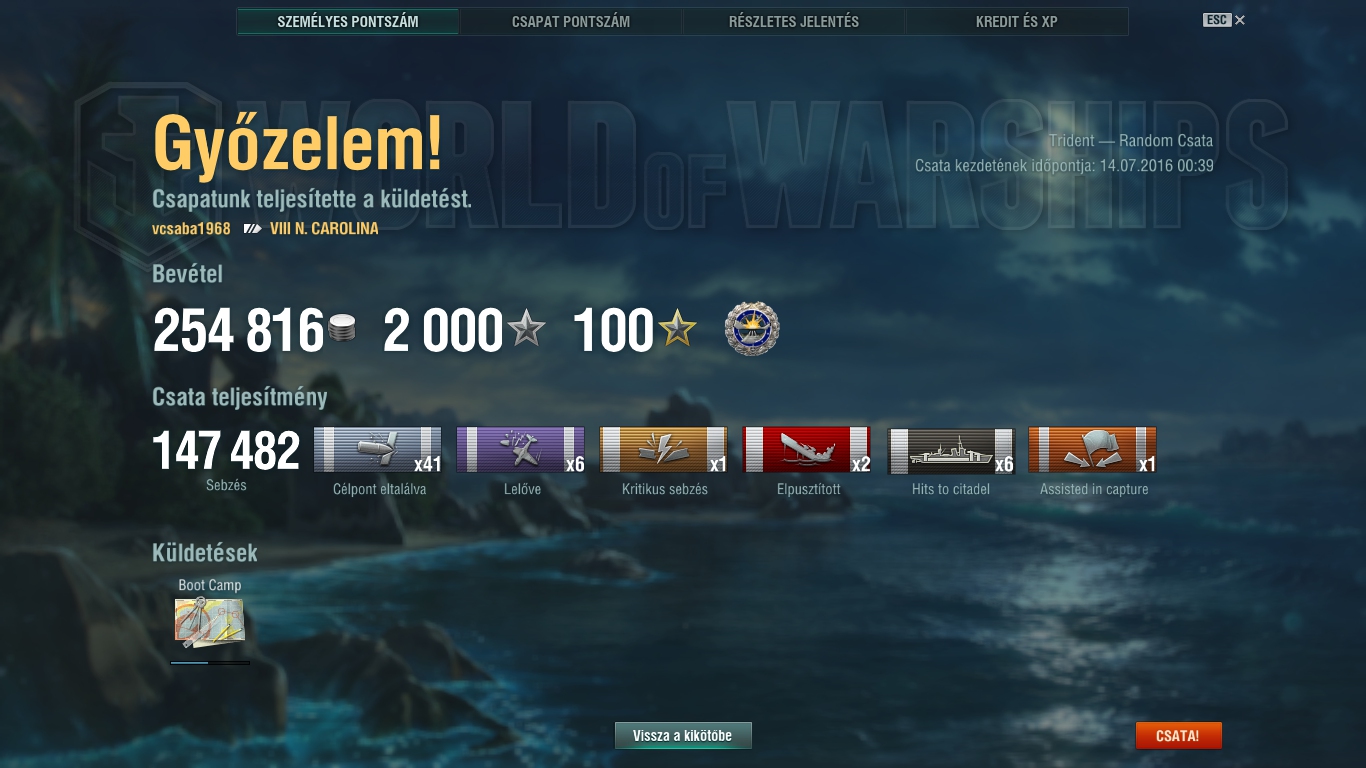Click the Lelőve plane ribbon icon

click(x=521, y=450)
